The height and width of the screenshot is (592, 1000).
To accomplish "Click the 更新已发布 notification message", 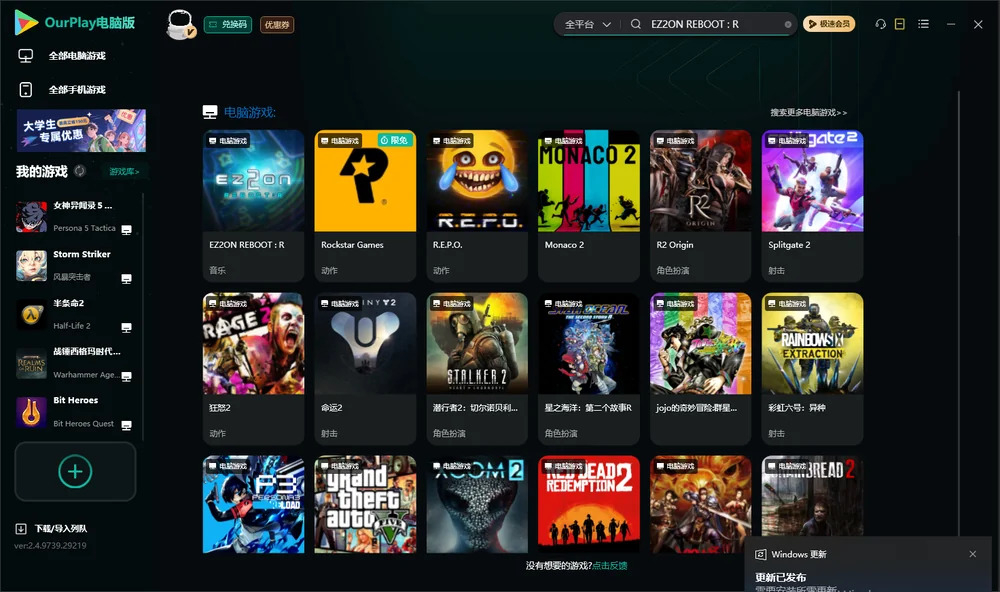I will coord(781,577).
